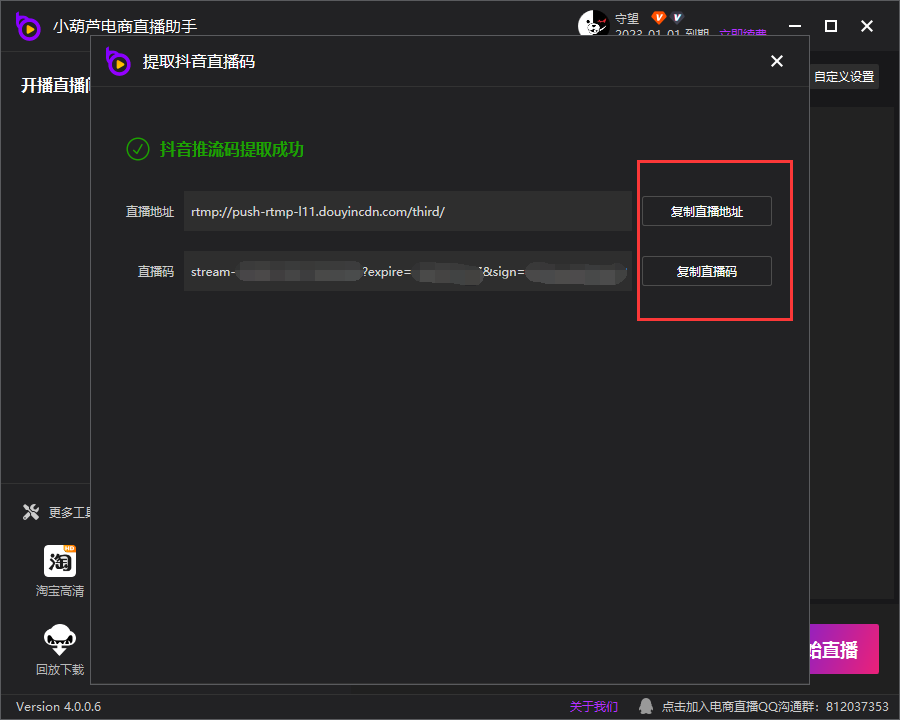This screenshot has width=900, height=720.
Task: Click the 直播码 stream key field
Action: [x=407, y=271]
